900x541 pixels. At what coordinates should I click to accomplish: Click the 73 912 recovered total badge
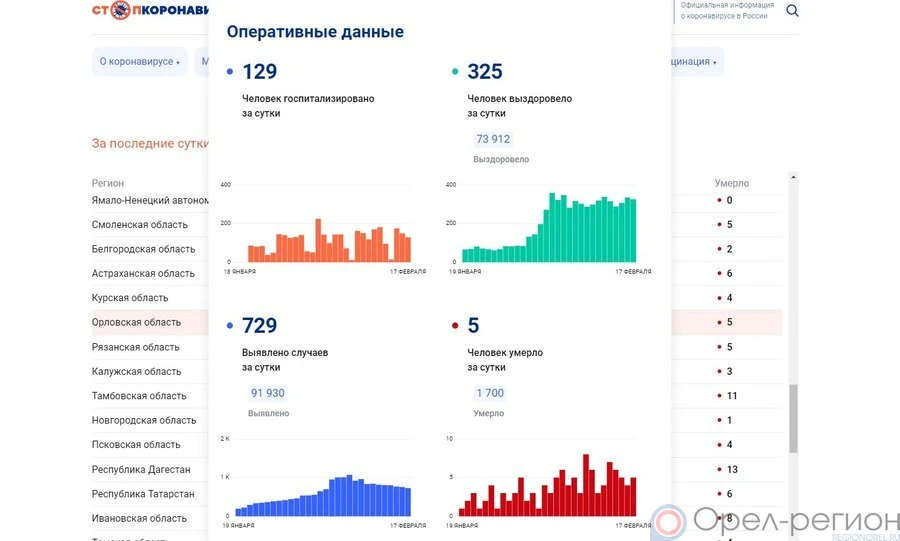tap(493, 139)
